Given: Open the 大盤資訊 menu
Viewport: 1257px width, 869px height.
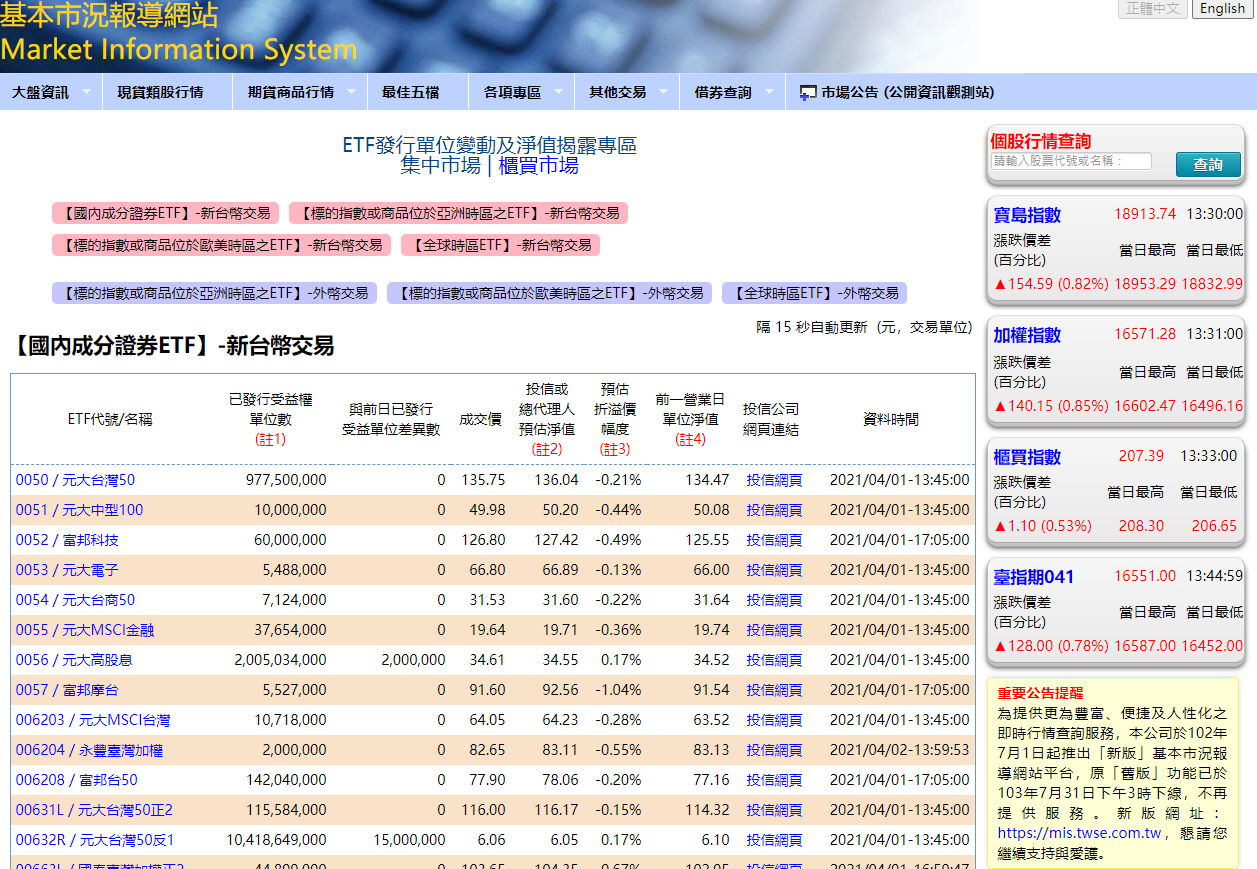Looking at the screenshot, I should tap(41, 92).
